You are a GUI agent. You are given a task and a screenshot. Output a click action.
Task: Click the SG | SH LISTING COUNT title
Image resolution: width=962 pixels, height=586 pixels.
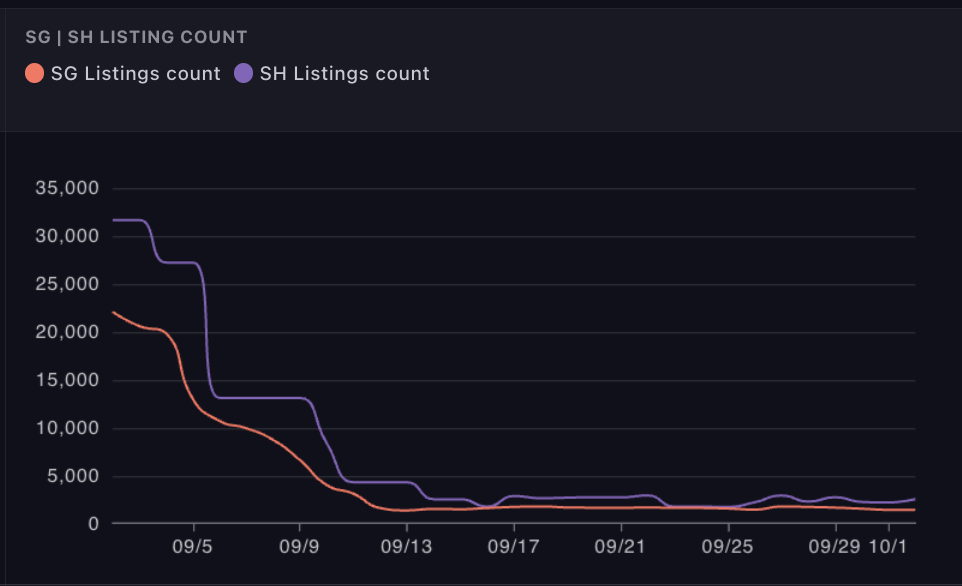[136, 37]
